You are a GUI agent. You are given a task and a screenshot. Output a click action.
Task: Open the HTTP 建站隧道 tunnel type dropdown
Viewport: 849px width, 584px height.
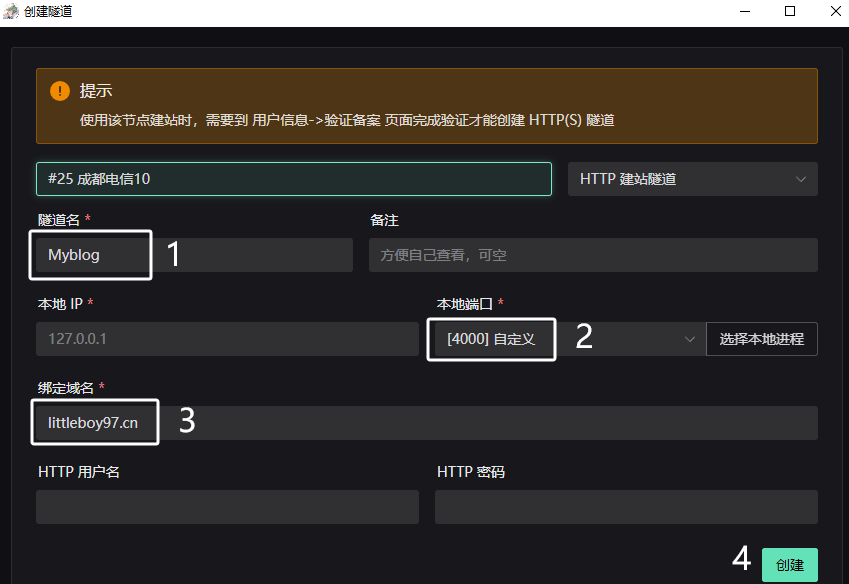pos(693,179)
